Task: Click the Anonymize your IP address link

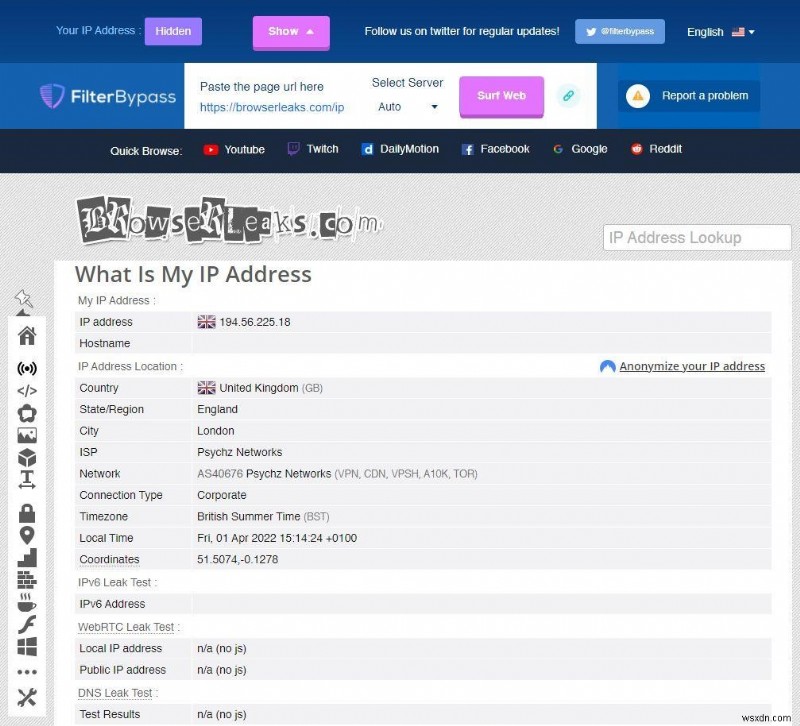Action: click(x=691, y=366)
